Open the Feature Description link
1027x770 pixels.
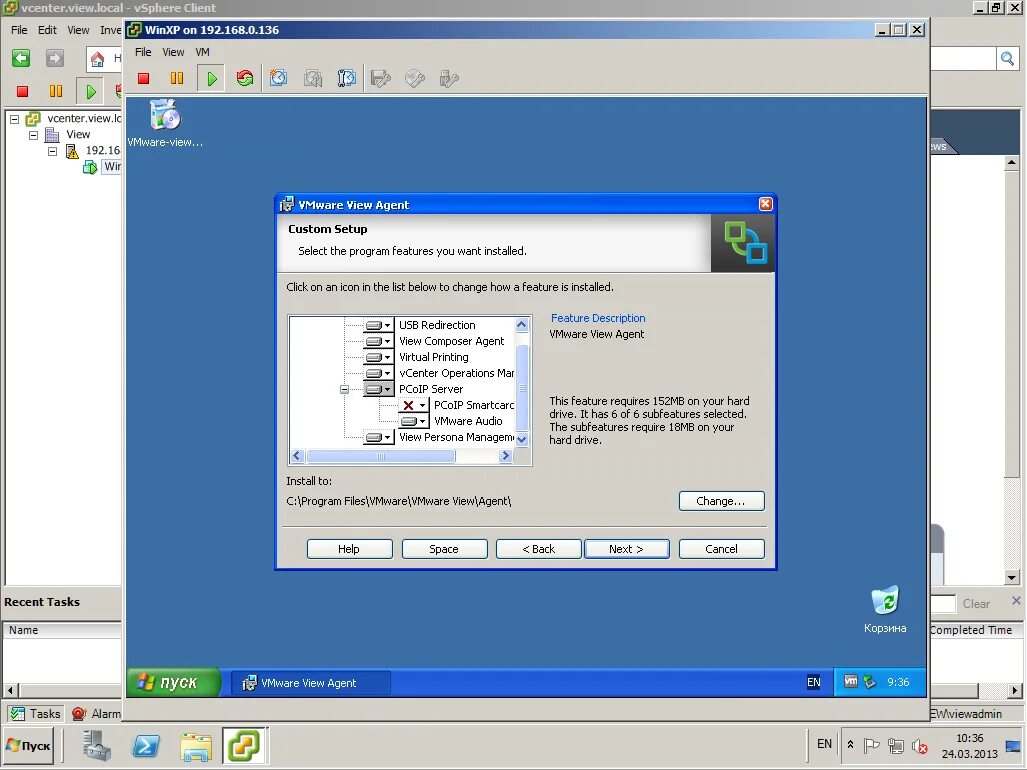(598, 318)
